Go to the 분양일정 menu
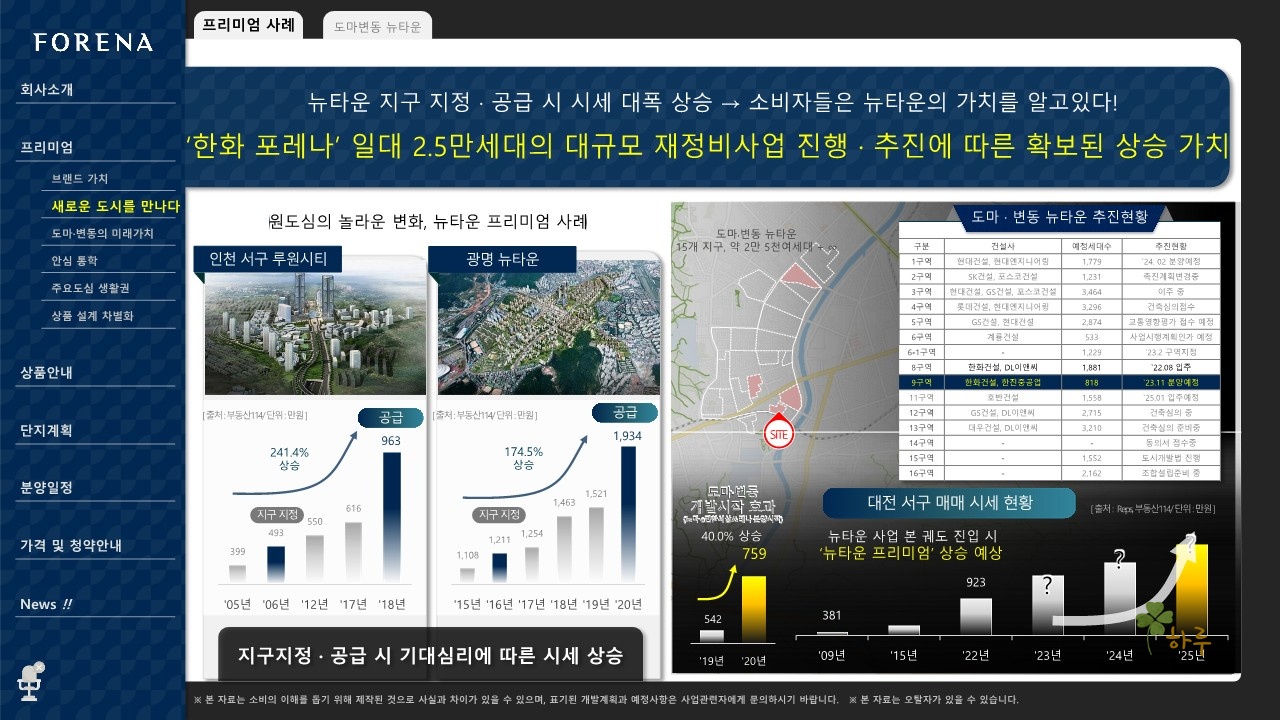The width and height of the screenshot is (1280, 720). click(47, 487)
